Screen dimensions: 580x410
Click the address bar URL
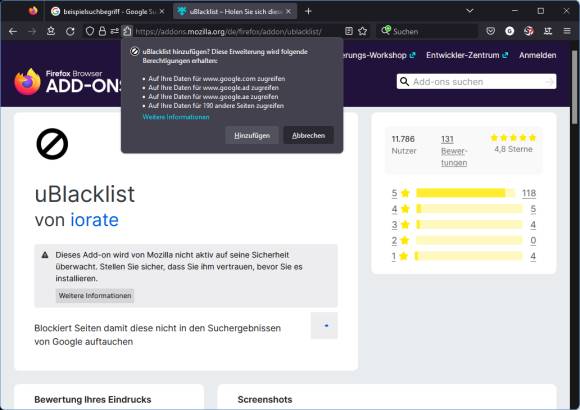229,31
